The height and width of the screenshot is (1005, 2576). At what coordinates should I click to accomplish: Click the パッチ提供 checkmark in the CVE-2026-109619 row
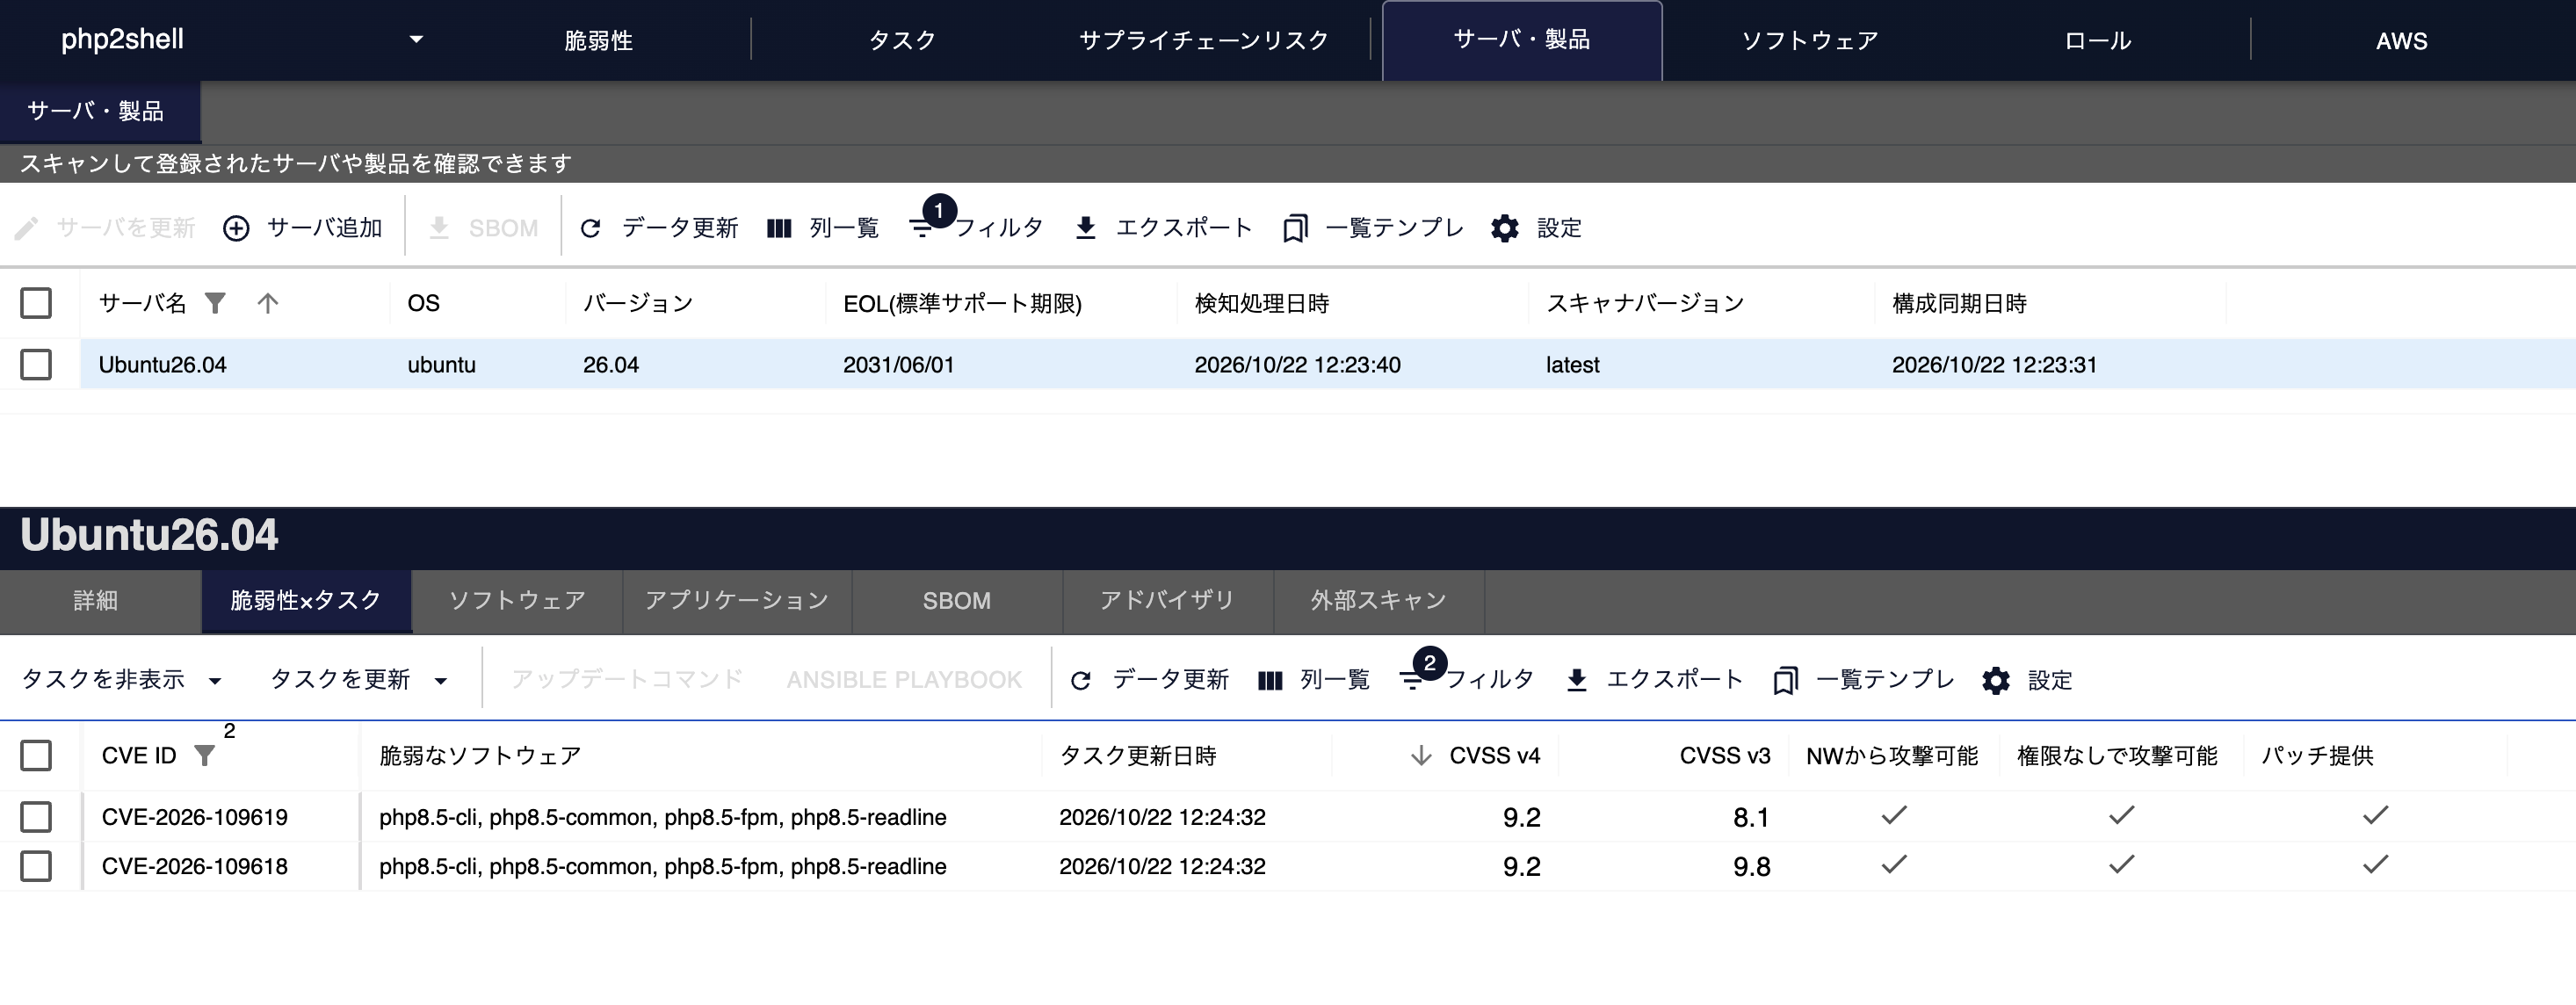tap(2376, 815)
